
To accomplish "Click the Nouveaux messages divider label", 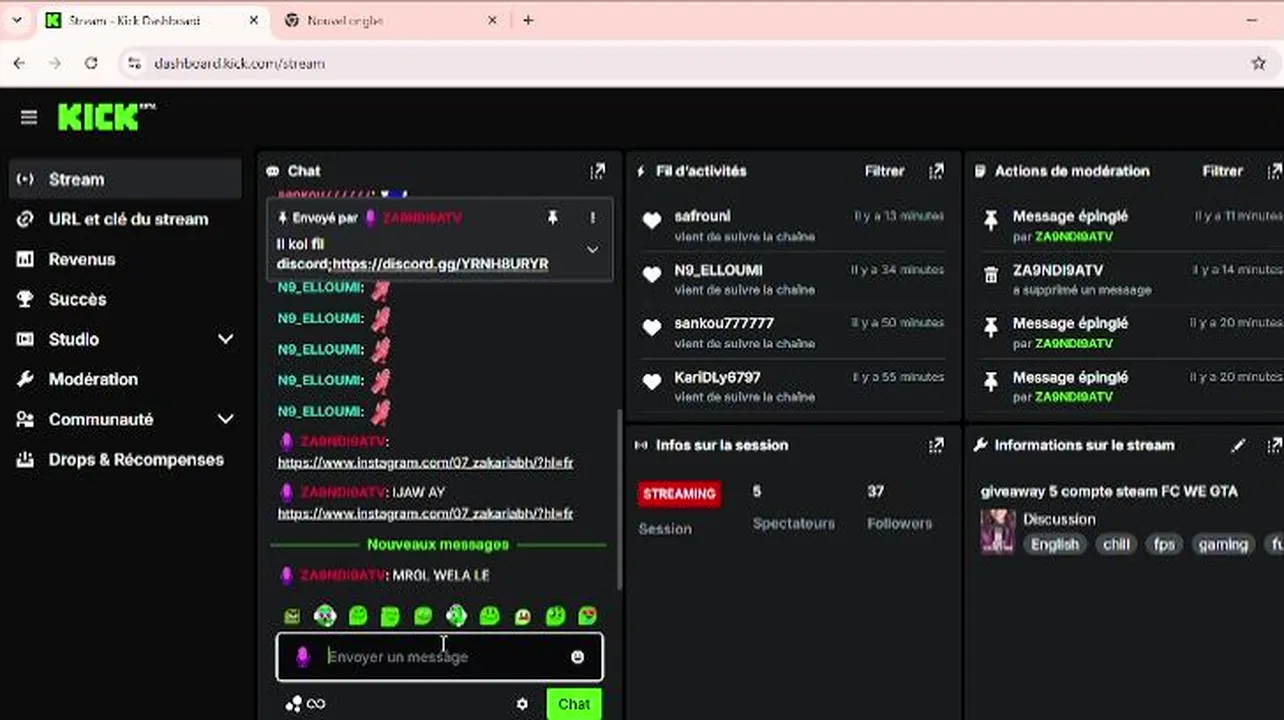I will (x=438, y=545).
